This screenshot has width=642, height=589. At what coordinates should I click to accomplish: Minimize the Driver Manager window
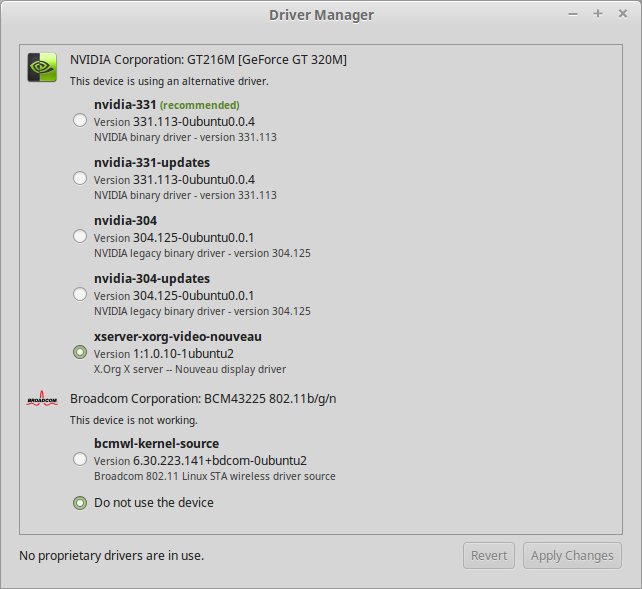[x=573, y=14]
